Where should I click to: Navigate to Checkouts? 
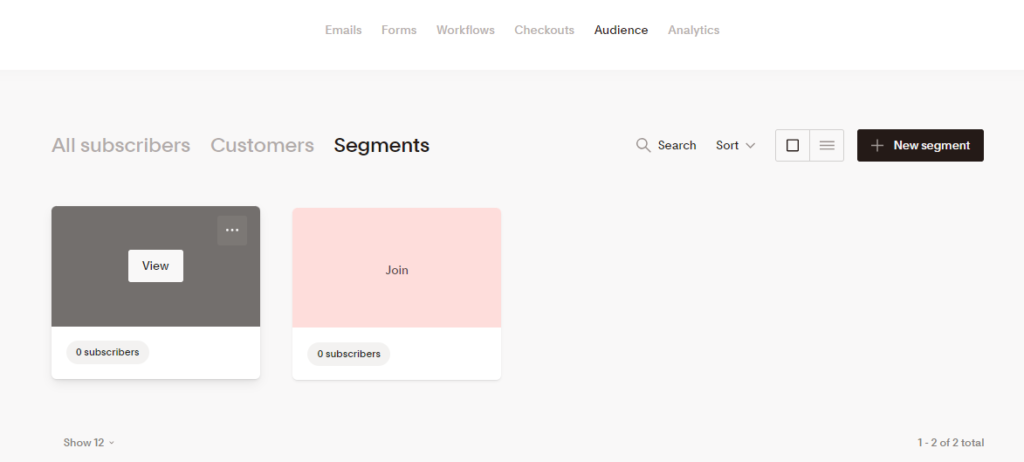(544, 30)
